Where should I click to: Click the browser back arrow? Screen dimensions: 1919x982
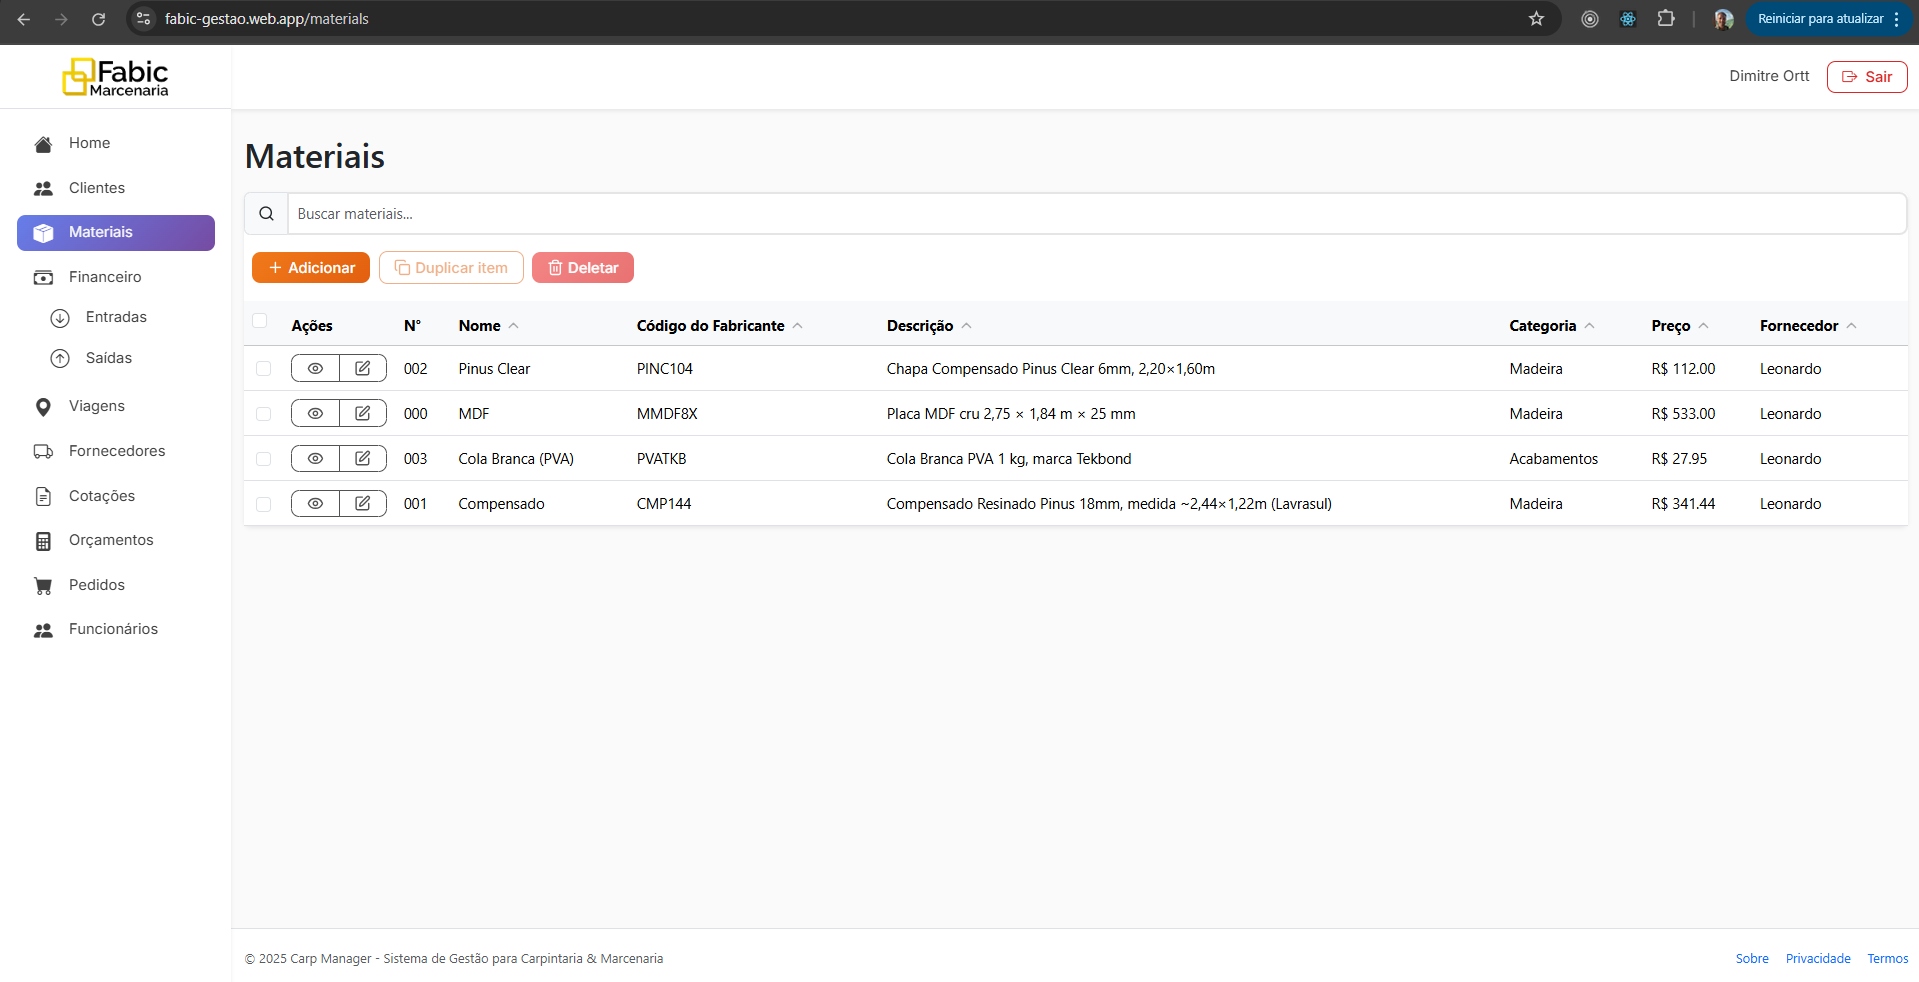(24, 19)
